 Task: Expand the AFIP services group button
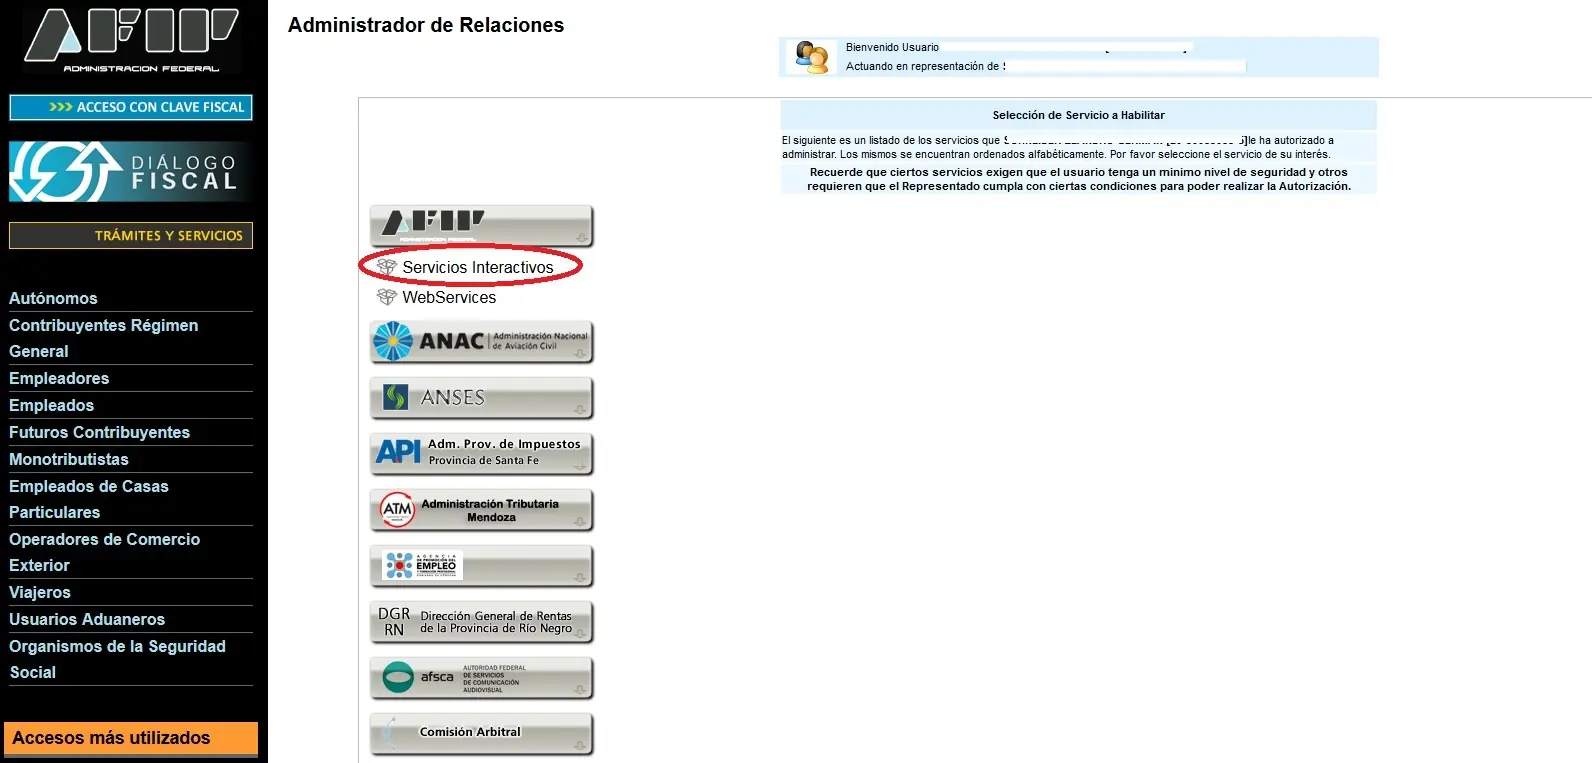[482, 226]
